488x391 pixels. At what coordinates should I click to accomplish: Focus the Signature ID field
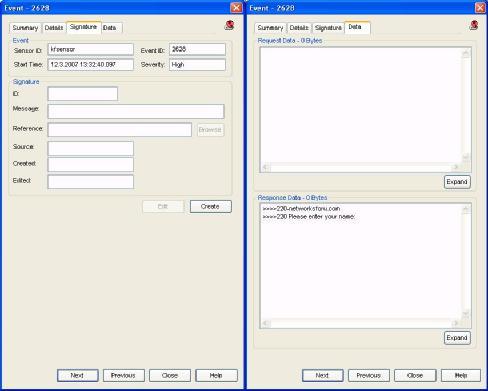(x=83, y=94)
